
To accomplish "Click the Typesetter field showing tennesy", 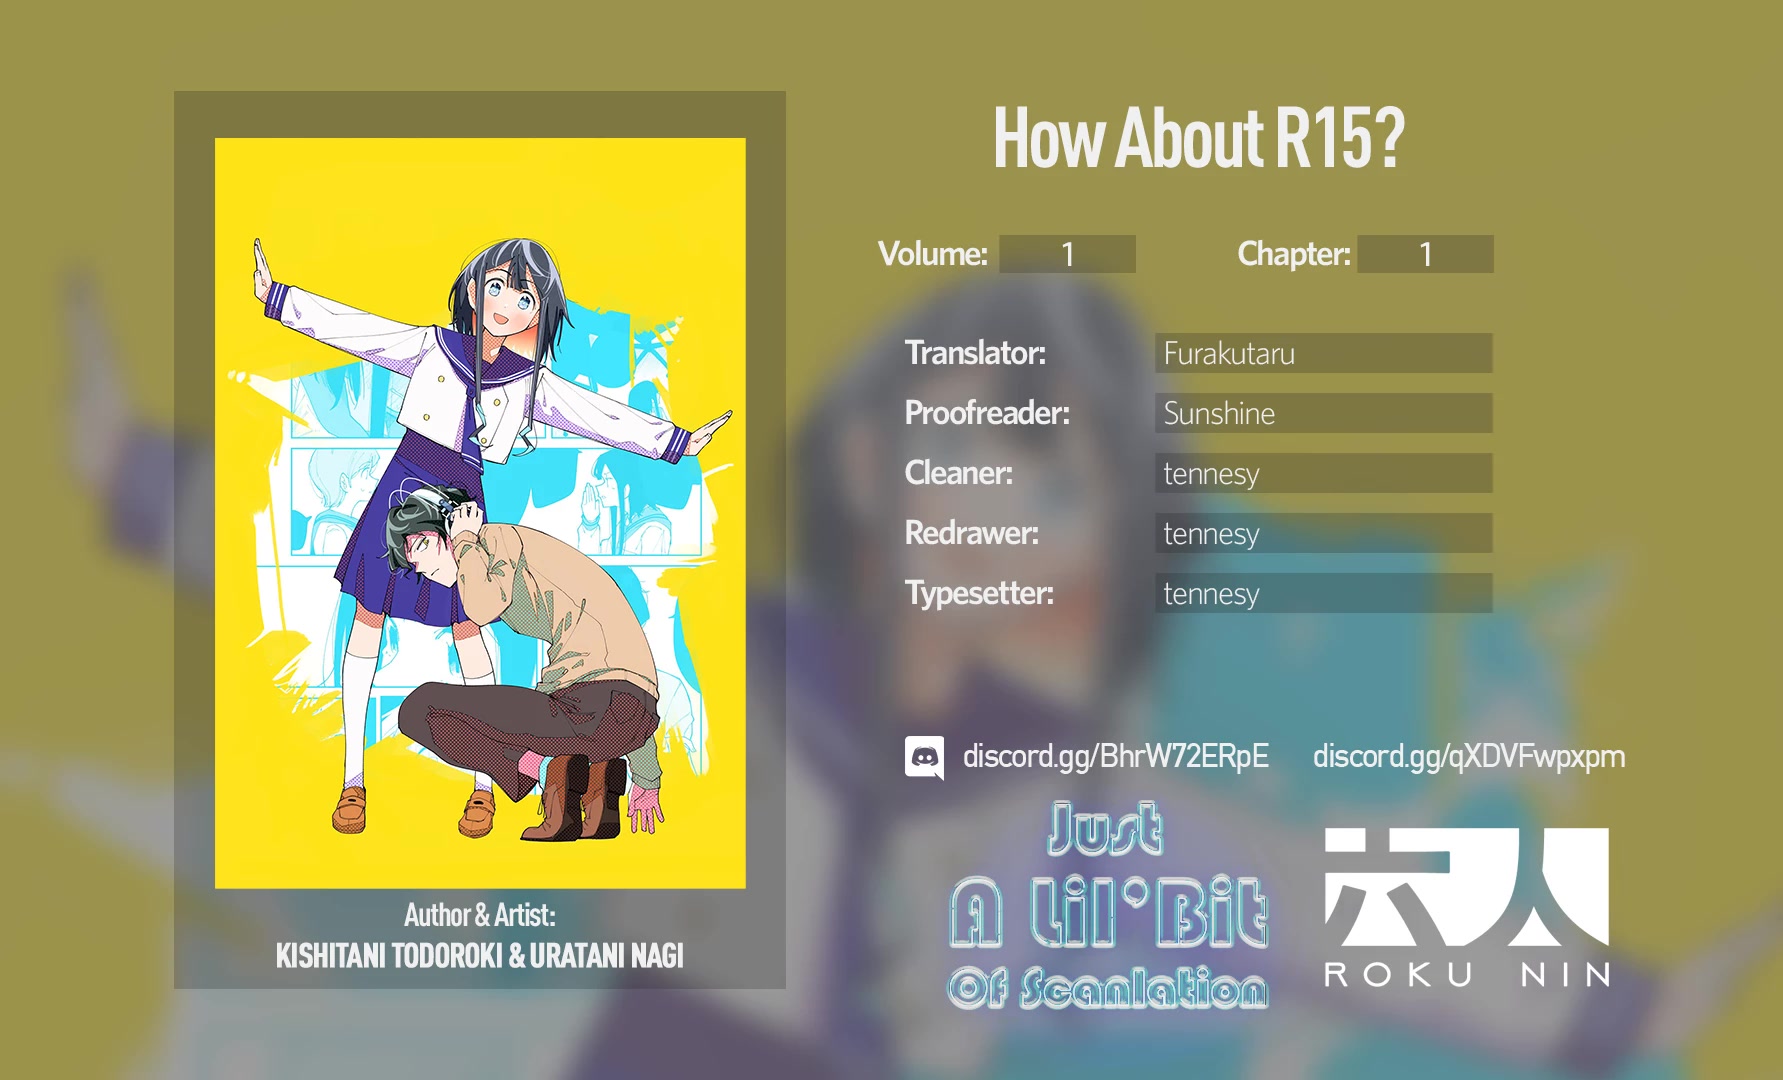I will point(1324,593).
